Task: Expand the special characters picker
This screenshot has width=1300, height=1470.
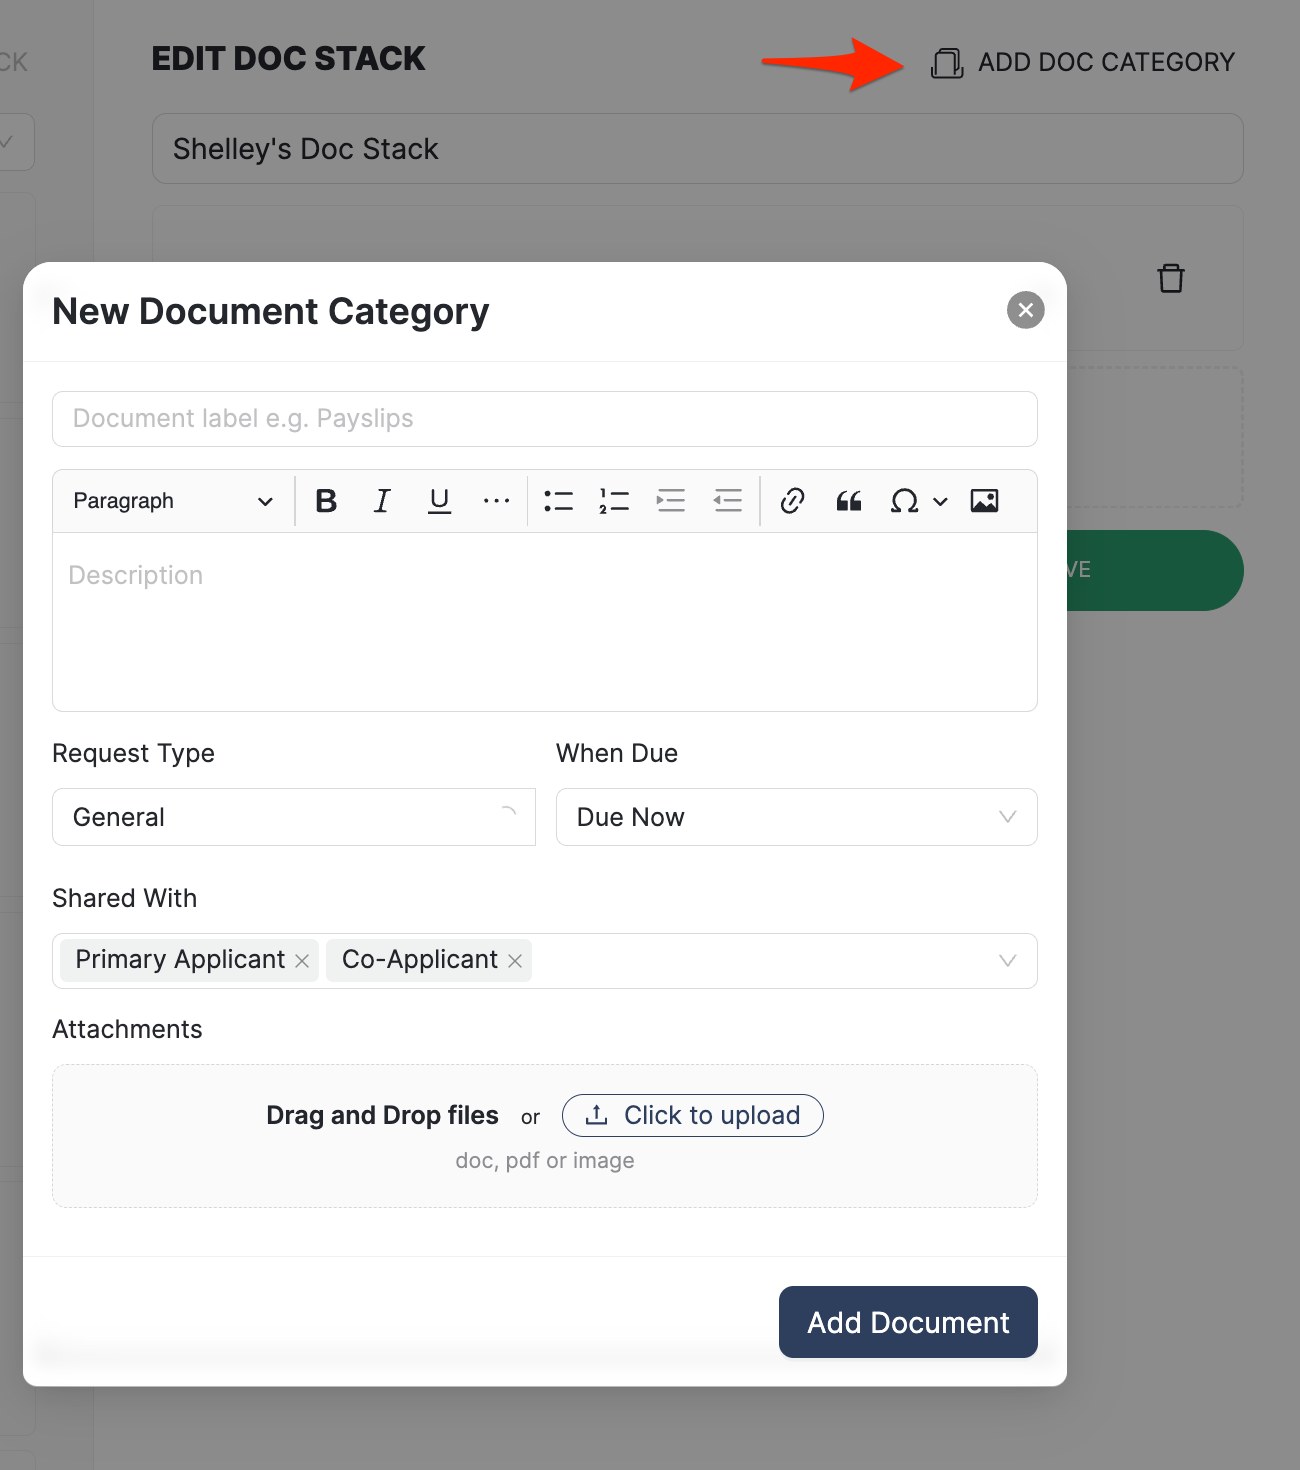Action: pos(938,500)
